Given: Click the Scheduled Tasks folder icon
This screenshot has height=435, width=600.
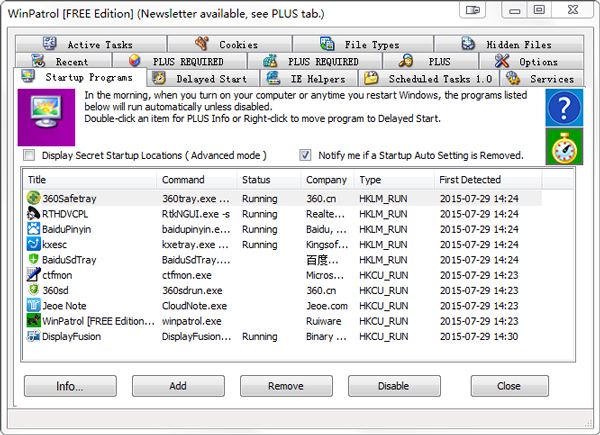Looking at the screenshot, I should point(371,78).
